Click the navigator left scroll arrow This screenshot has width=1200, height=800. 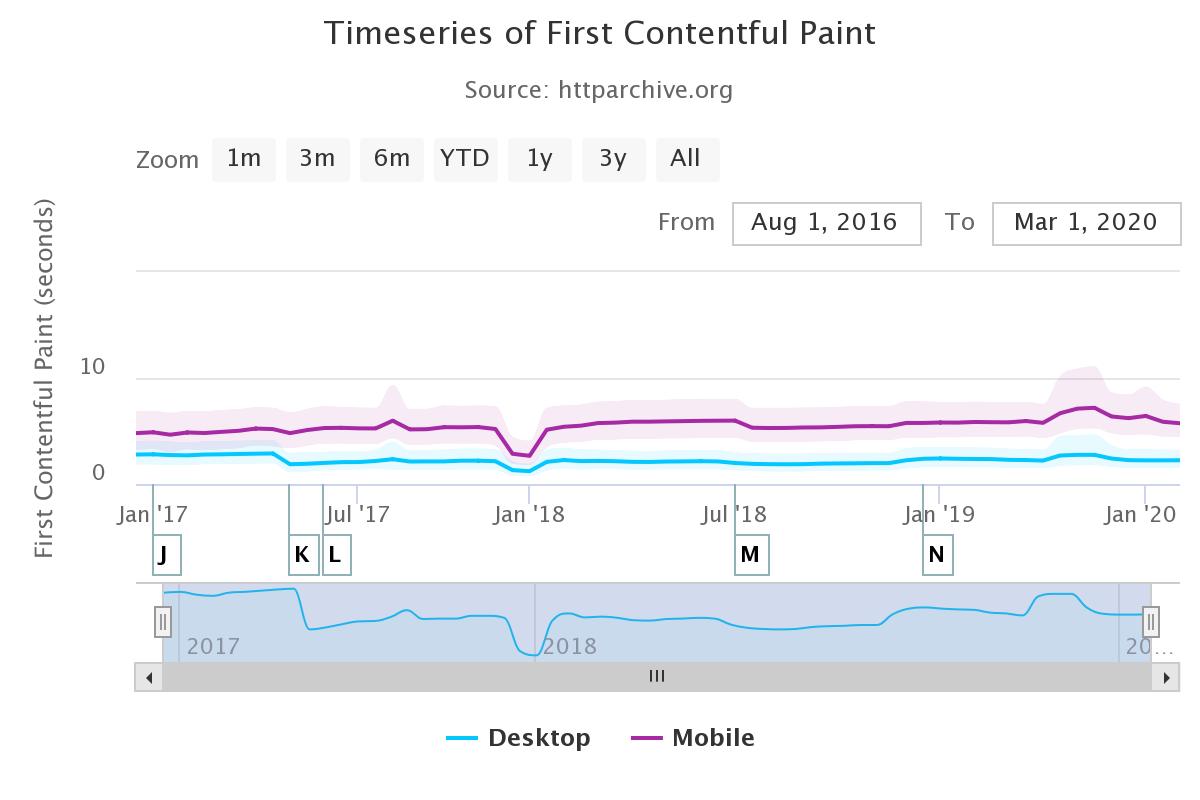149,677
